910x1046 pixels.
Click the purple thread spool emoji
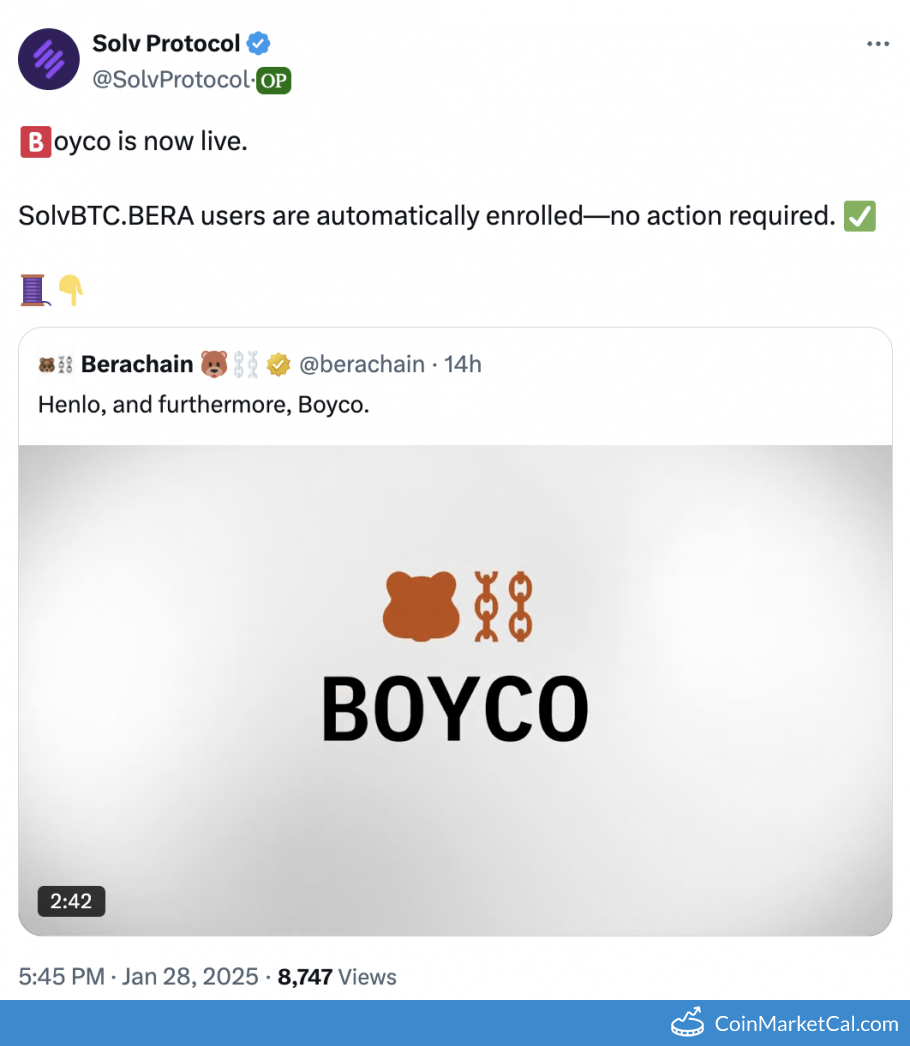tap(34, 291)
